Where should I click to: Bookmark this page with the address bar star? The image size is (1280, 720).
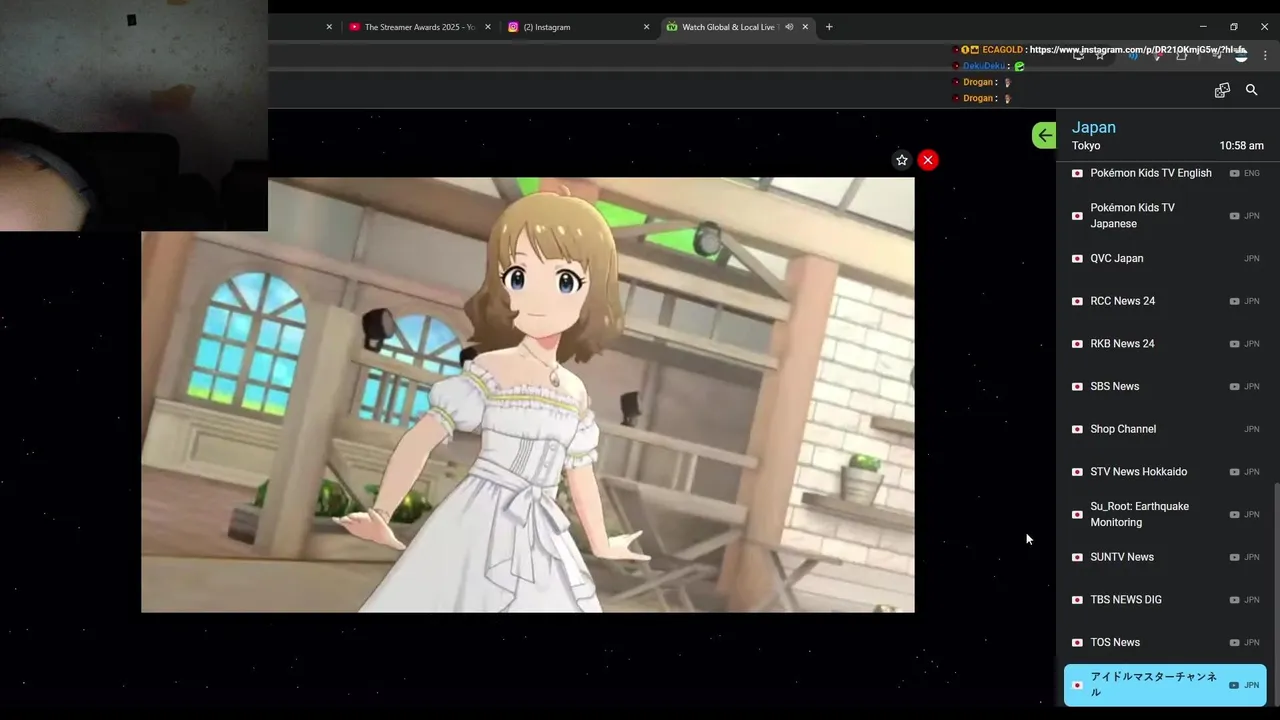click(x=1100, y=56)
